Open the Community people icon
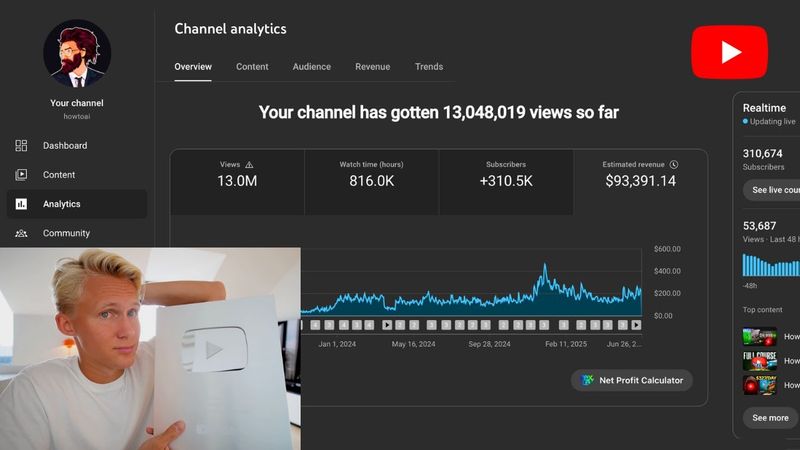The width and height of the screenshot is (800, 450). click(21, 233)
